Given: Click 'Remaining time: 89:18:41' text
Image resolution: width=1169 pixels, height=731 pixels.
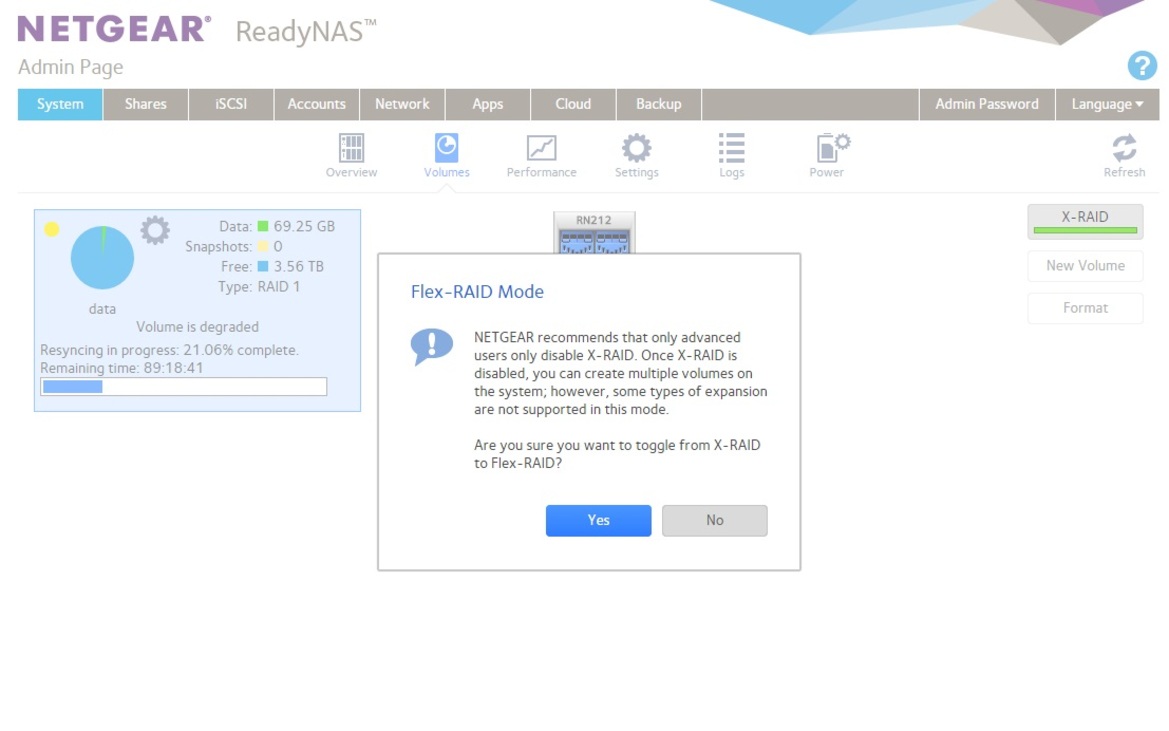Looking at the screenshot, I should pos(122,367).
